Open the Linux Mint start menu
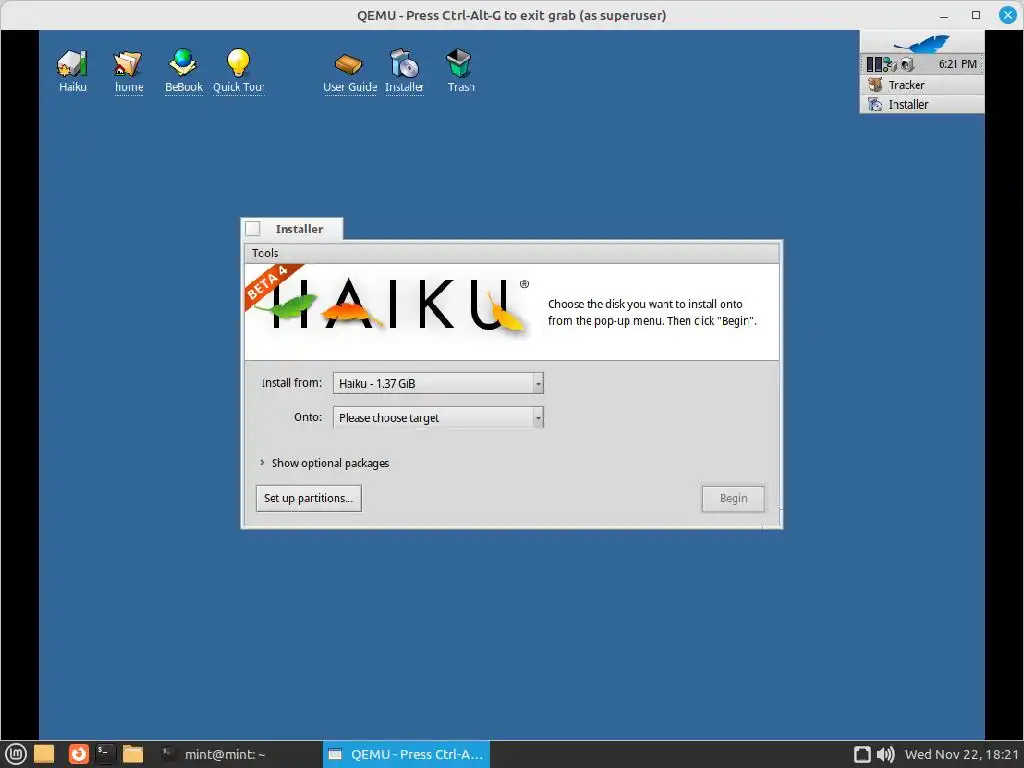 point(16,754)
